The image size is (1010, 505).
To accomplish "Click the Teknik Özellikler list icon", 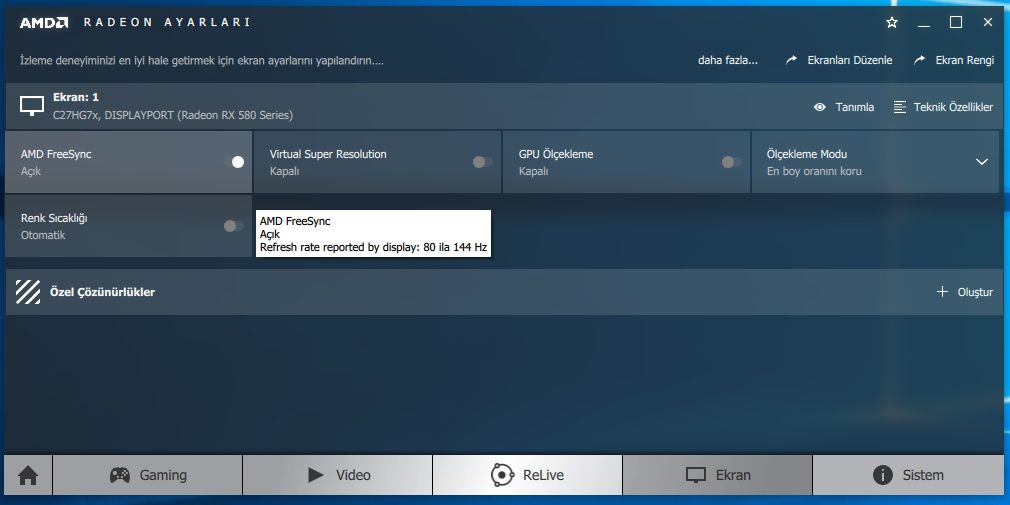I will [900, 107].
